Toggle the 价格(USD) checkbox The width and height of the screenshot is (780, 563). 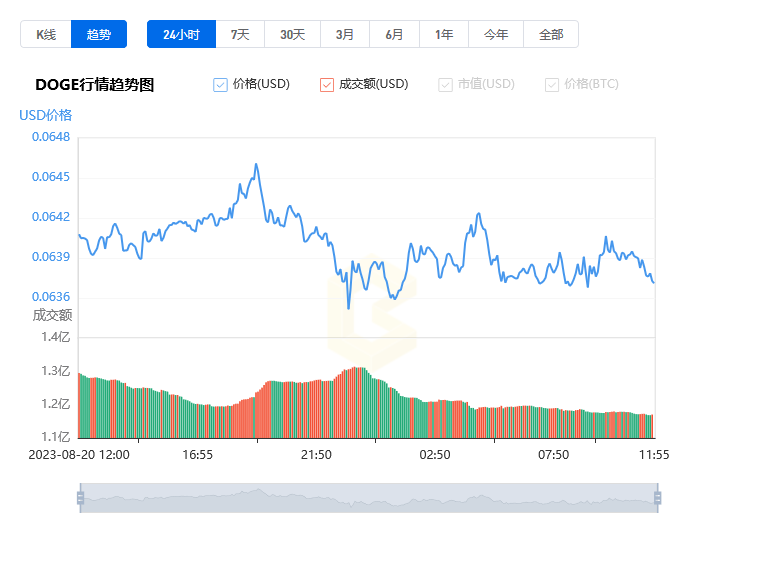click(220, 85)
